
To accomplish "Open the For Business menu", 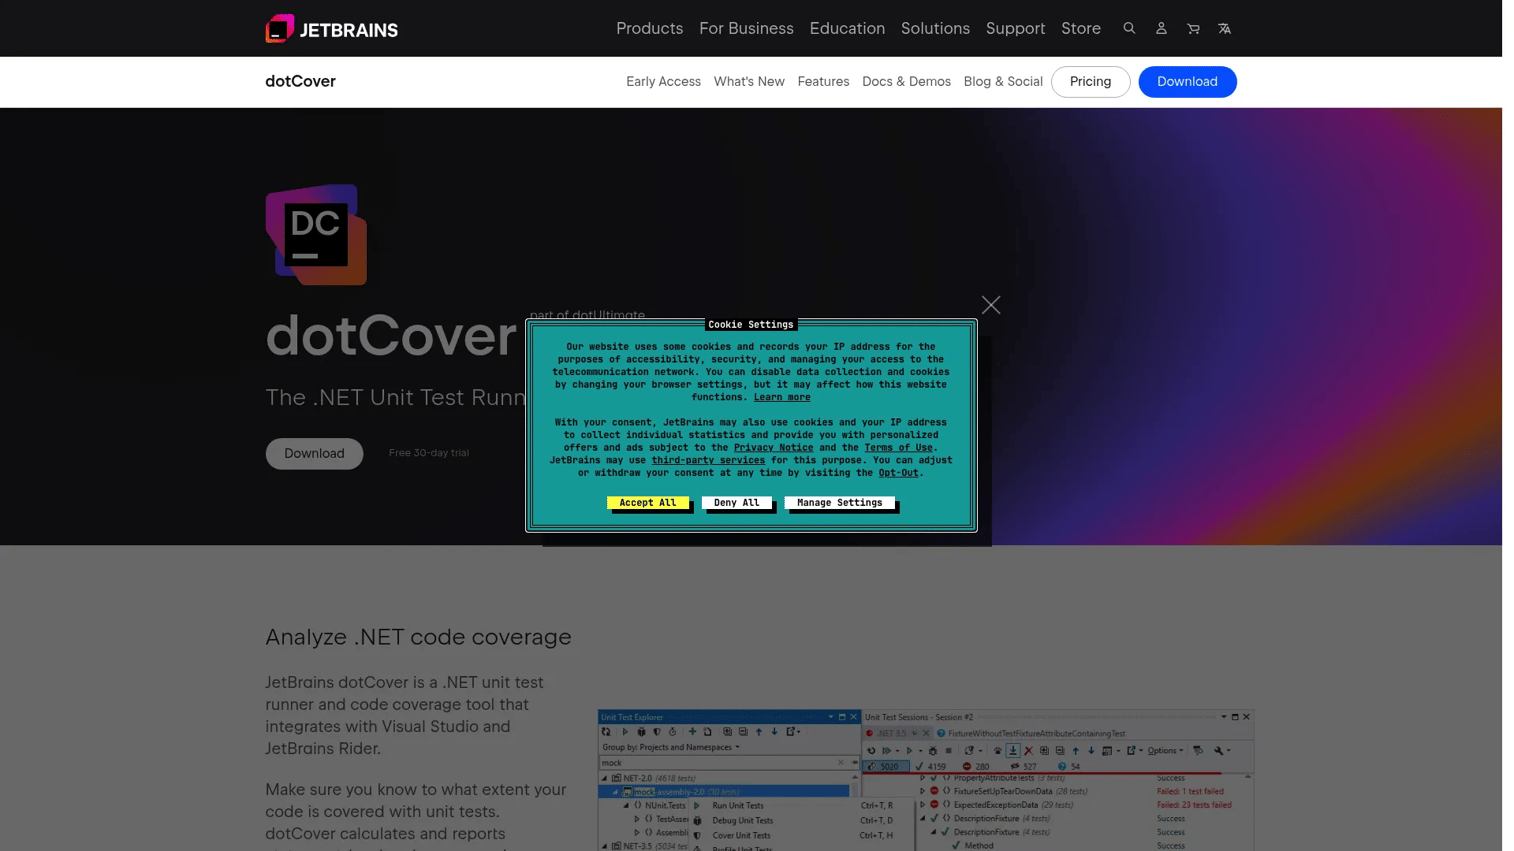I will click(746, 28).
